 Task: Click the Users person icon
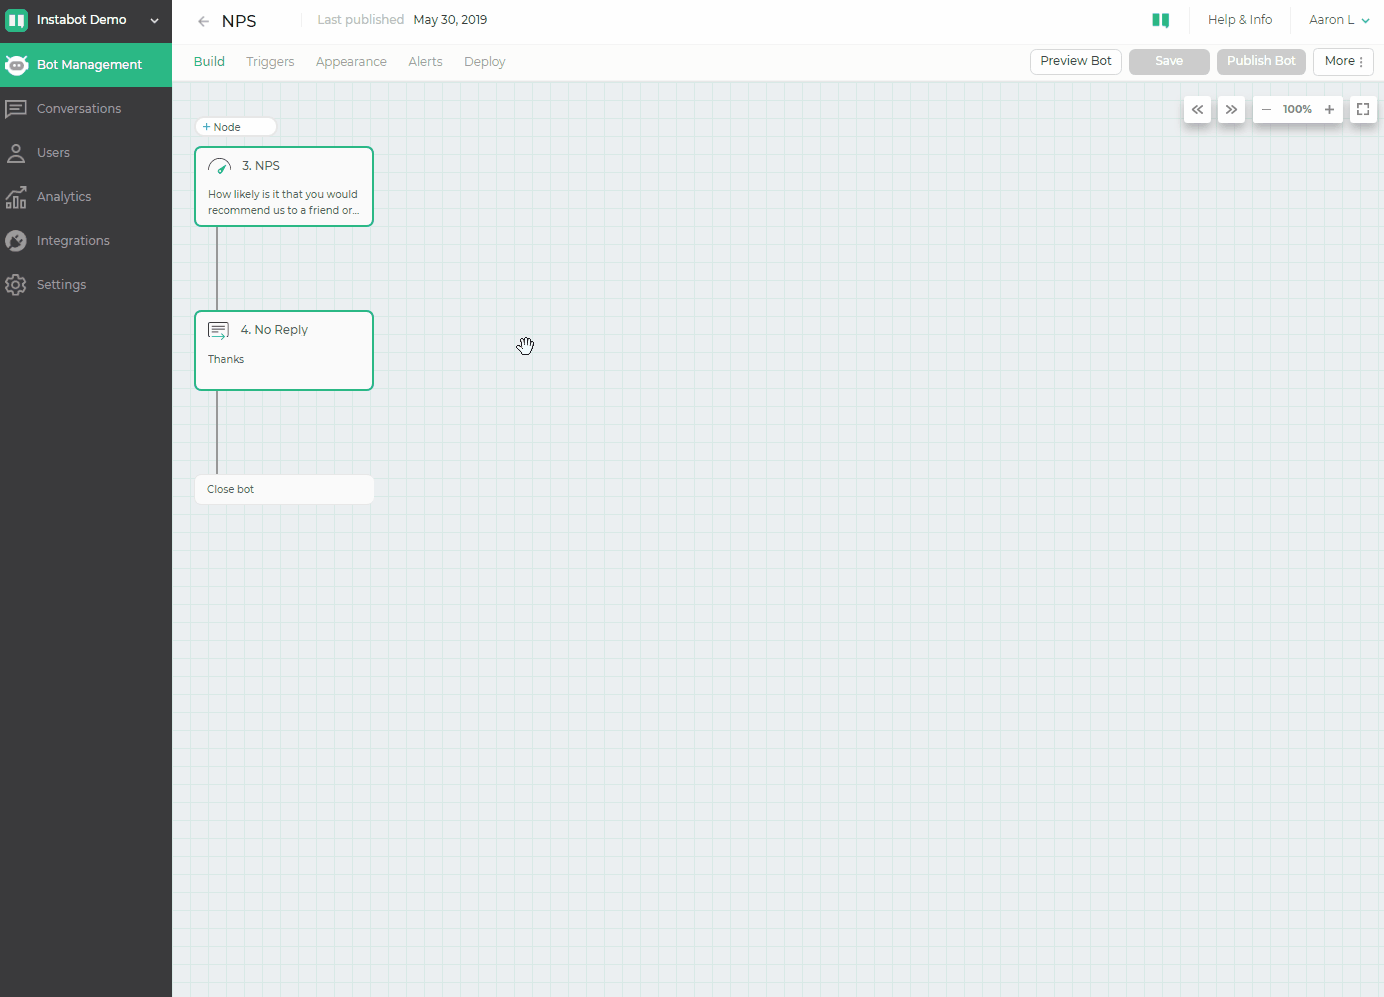16,153
